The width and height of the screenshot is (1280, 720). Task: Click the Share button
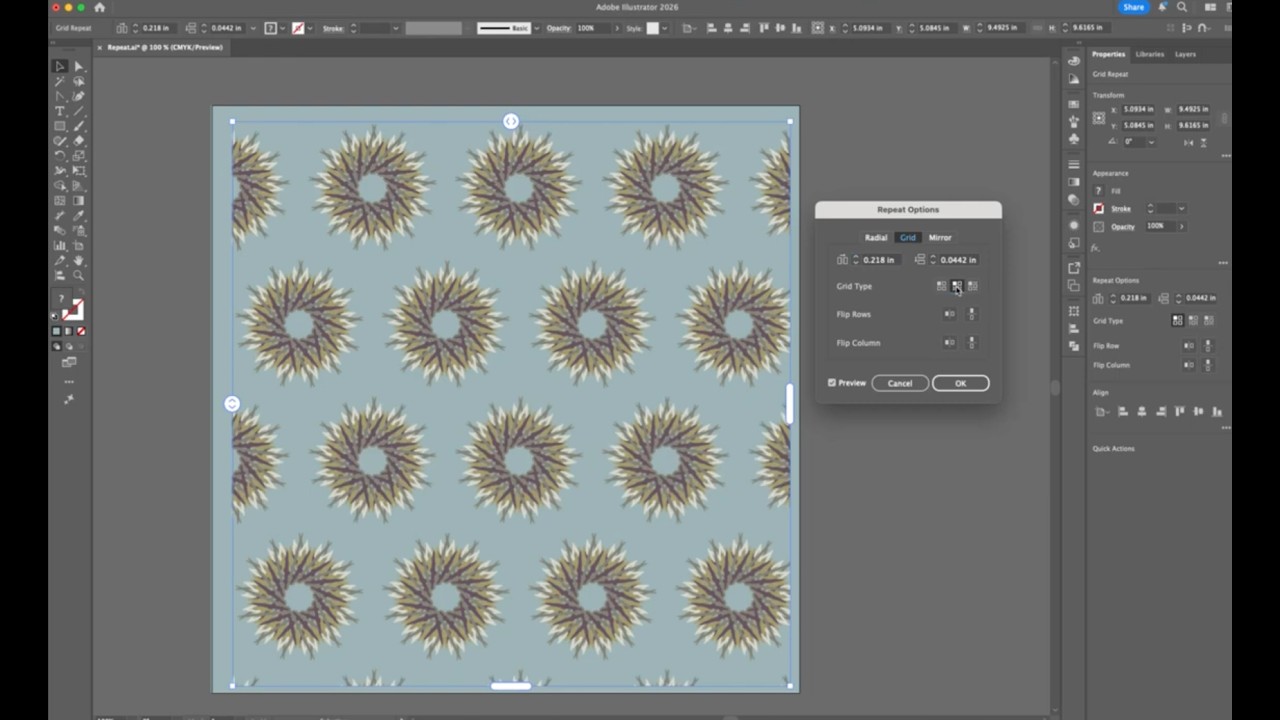pos(1133,7)
